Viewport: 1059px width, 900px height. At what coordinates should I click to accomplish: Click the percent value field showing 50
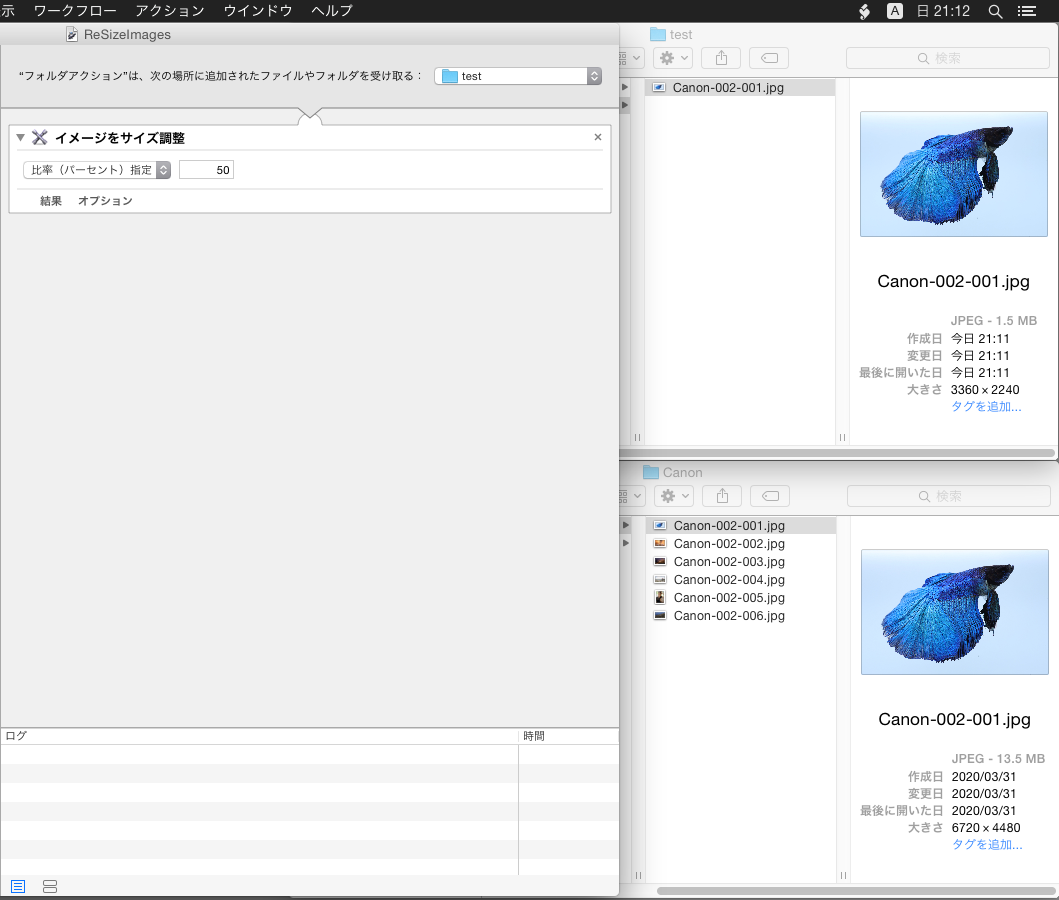click(x=206, y=170)
